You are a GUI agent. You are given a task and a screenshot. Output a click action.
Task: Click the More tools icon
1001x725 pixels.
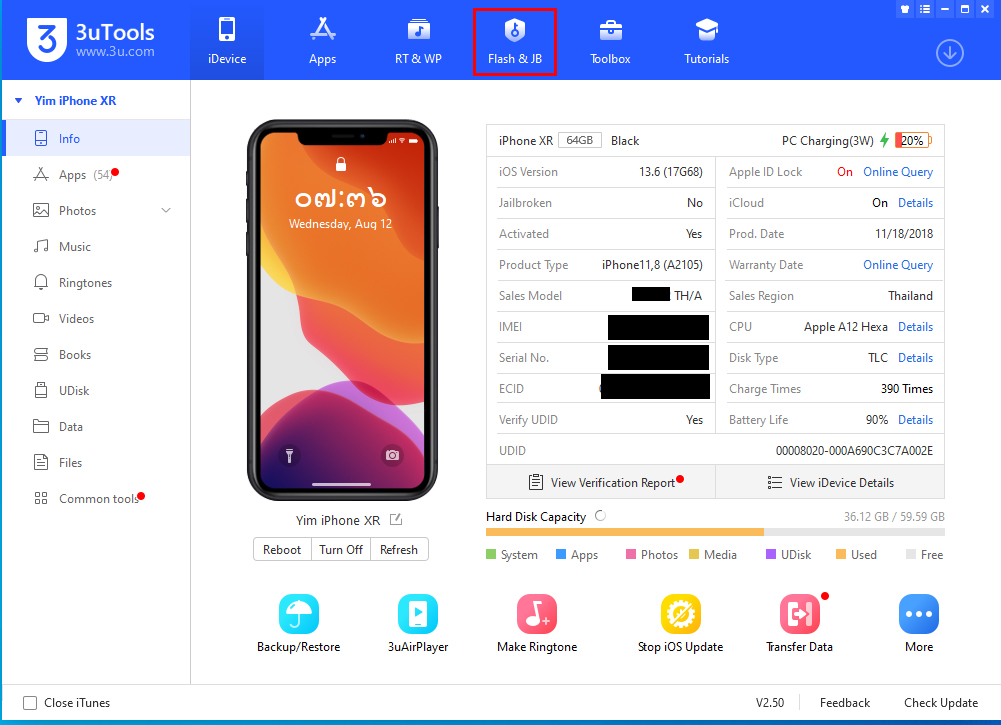click(918, 614)
